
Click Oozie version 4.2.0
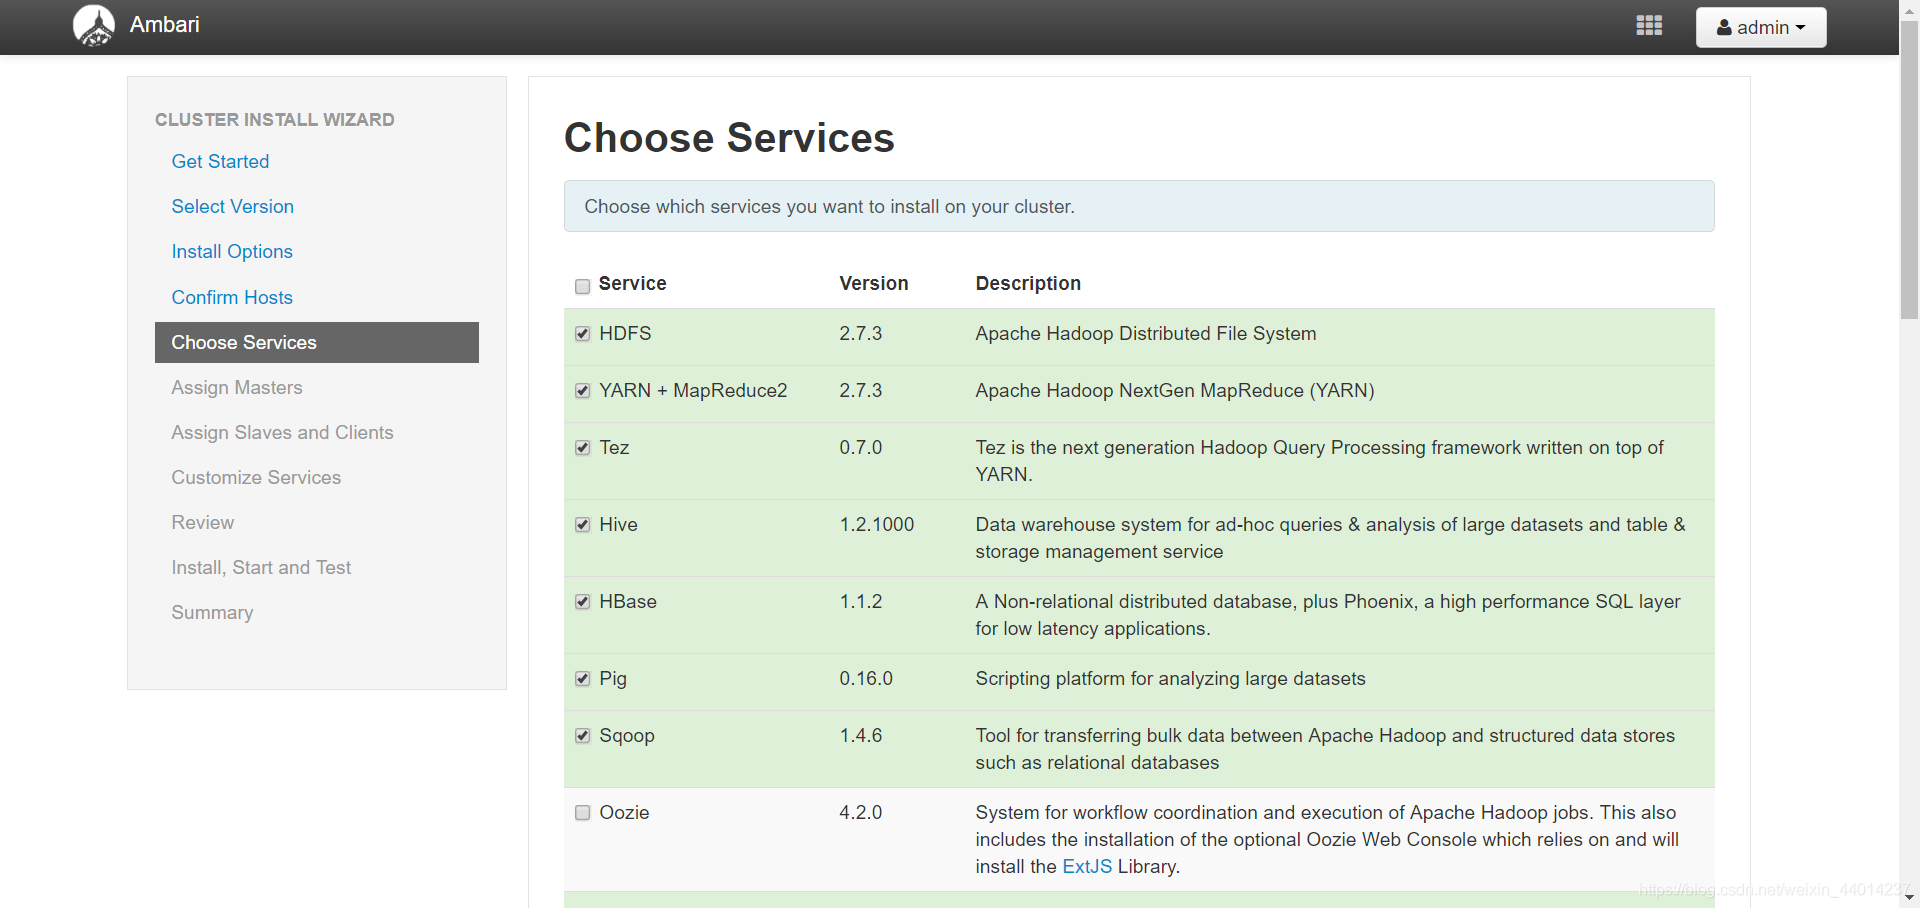click(x=861, y=812)
